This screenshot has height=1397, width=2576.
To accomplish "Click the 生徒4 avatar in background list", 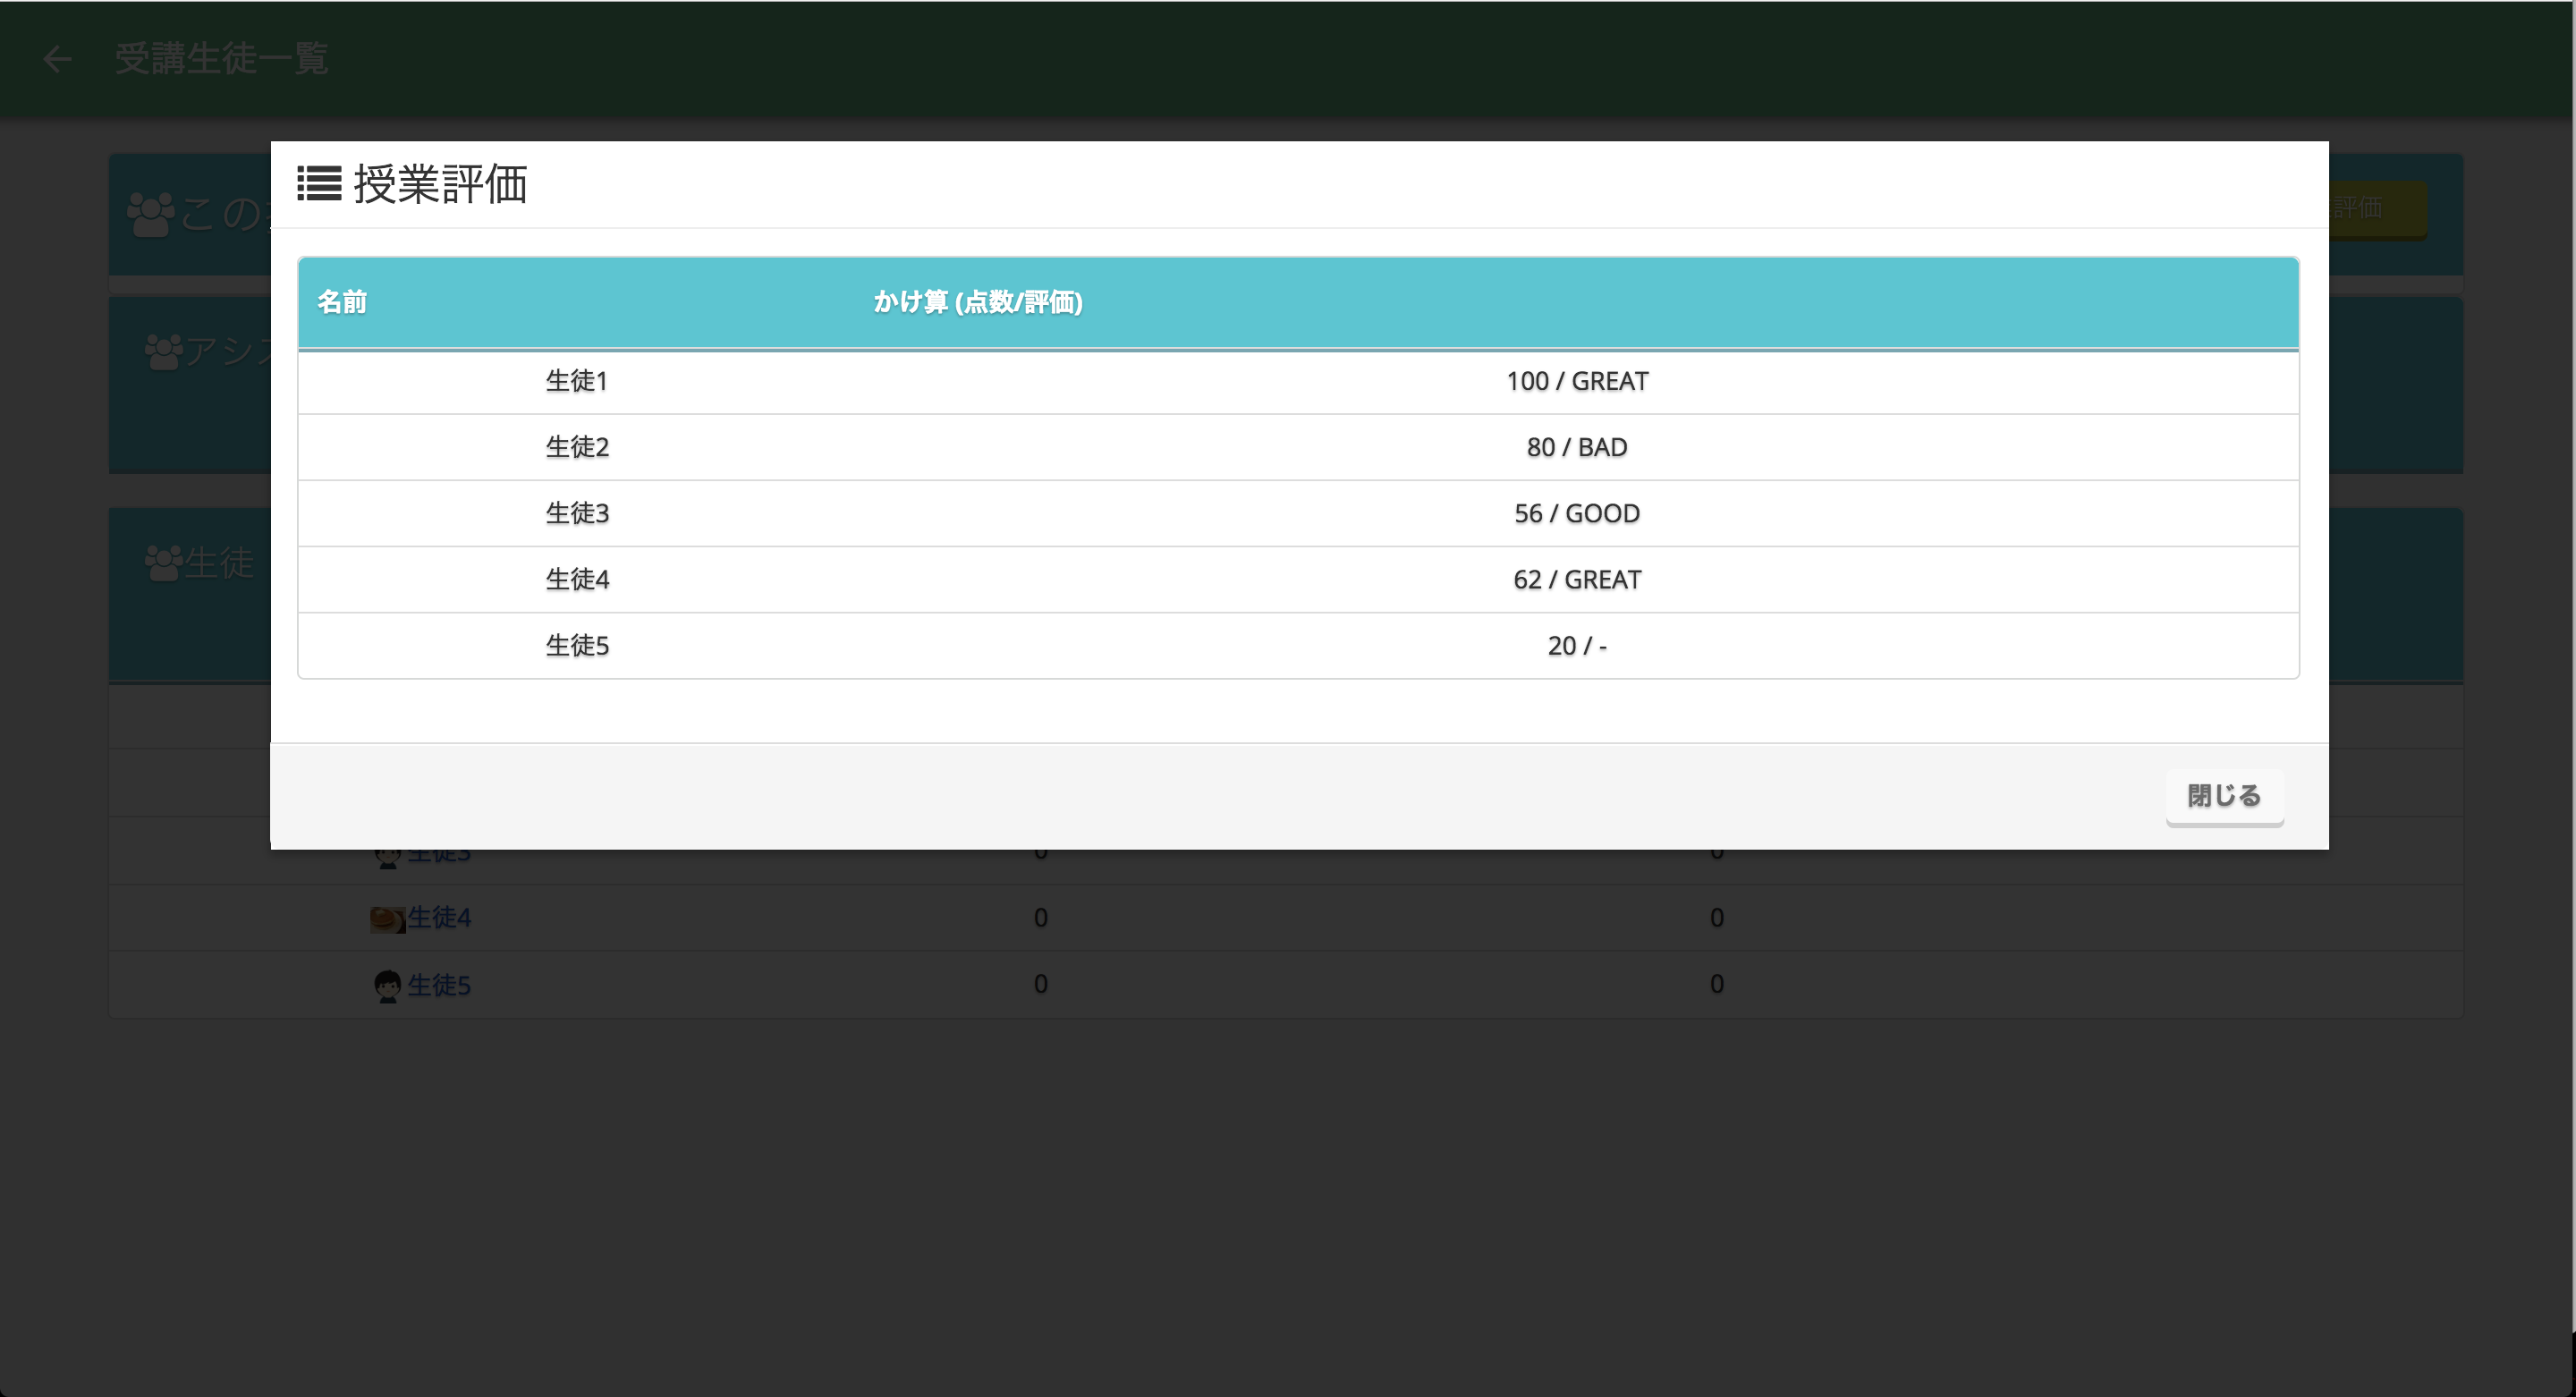I will point(387,919).
